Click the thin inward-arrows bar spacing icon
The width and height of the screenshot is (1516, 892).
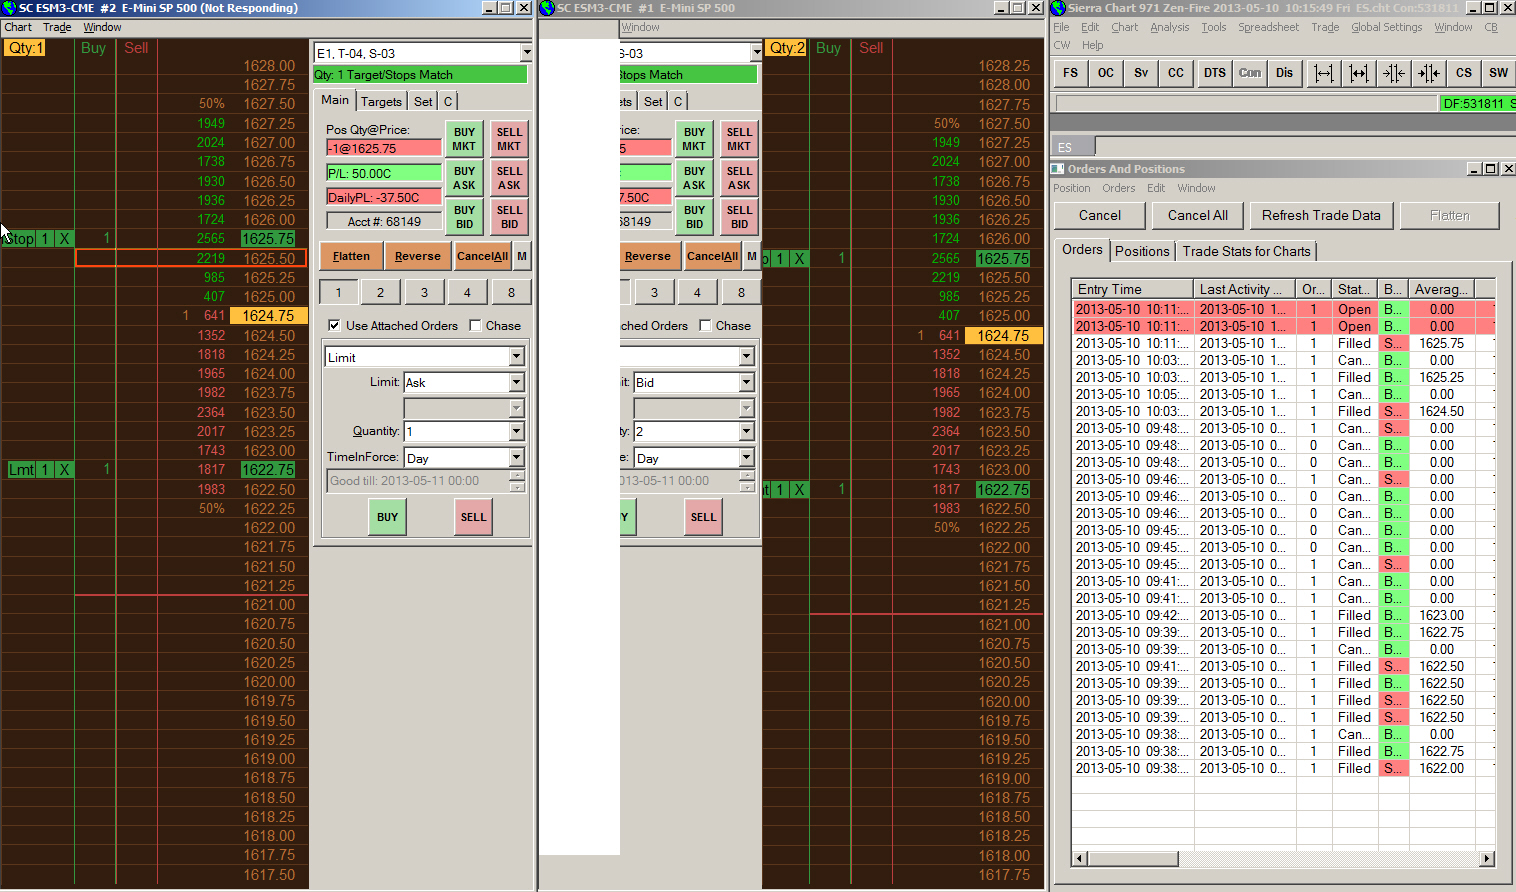click(1394, 73)
